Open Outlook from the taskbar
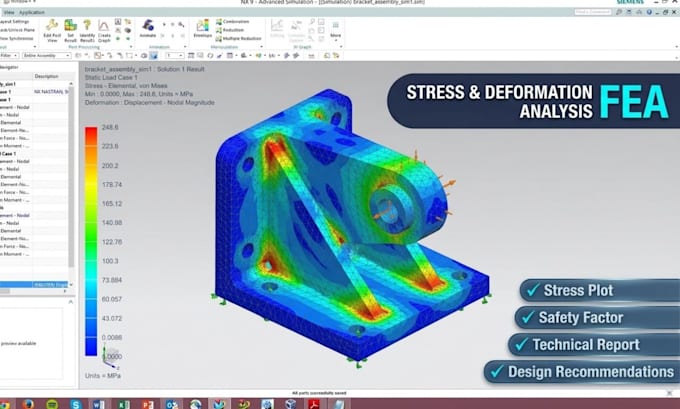 point(172,404)
